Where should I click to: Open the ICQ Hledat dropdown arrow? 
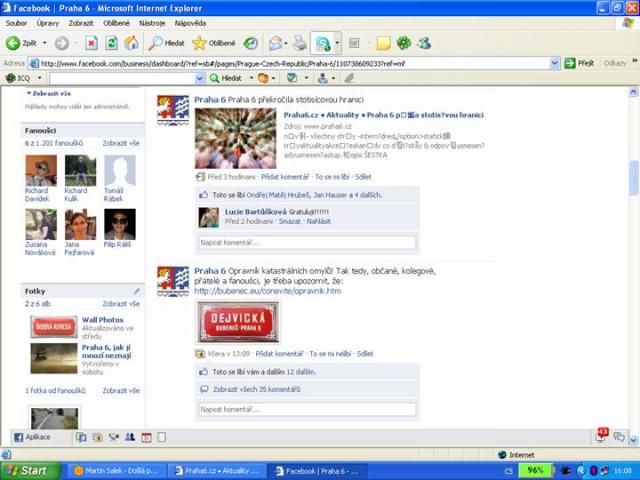tap(251, 78)
